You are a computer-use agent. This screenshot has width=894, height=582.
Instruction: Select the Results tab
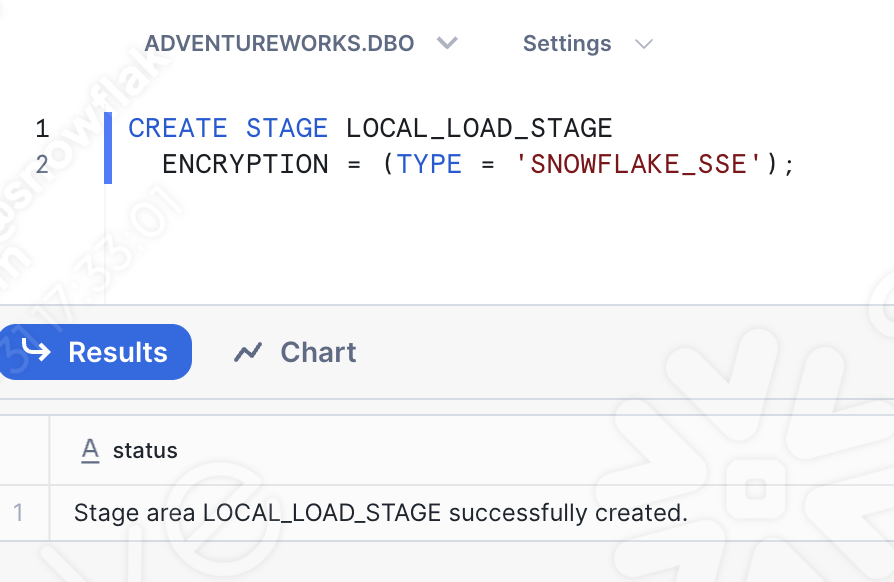pos(117,351)
